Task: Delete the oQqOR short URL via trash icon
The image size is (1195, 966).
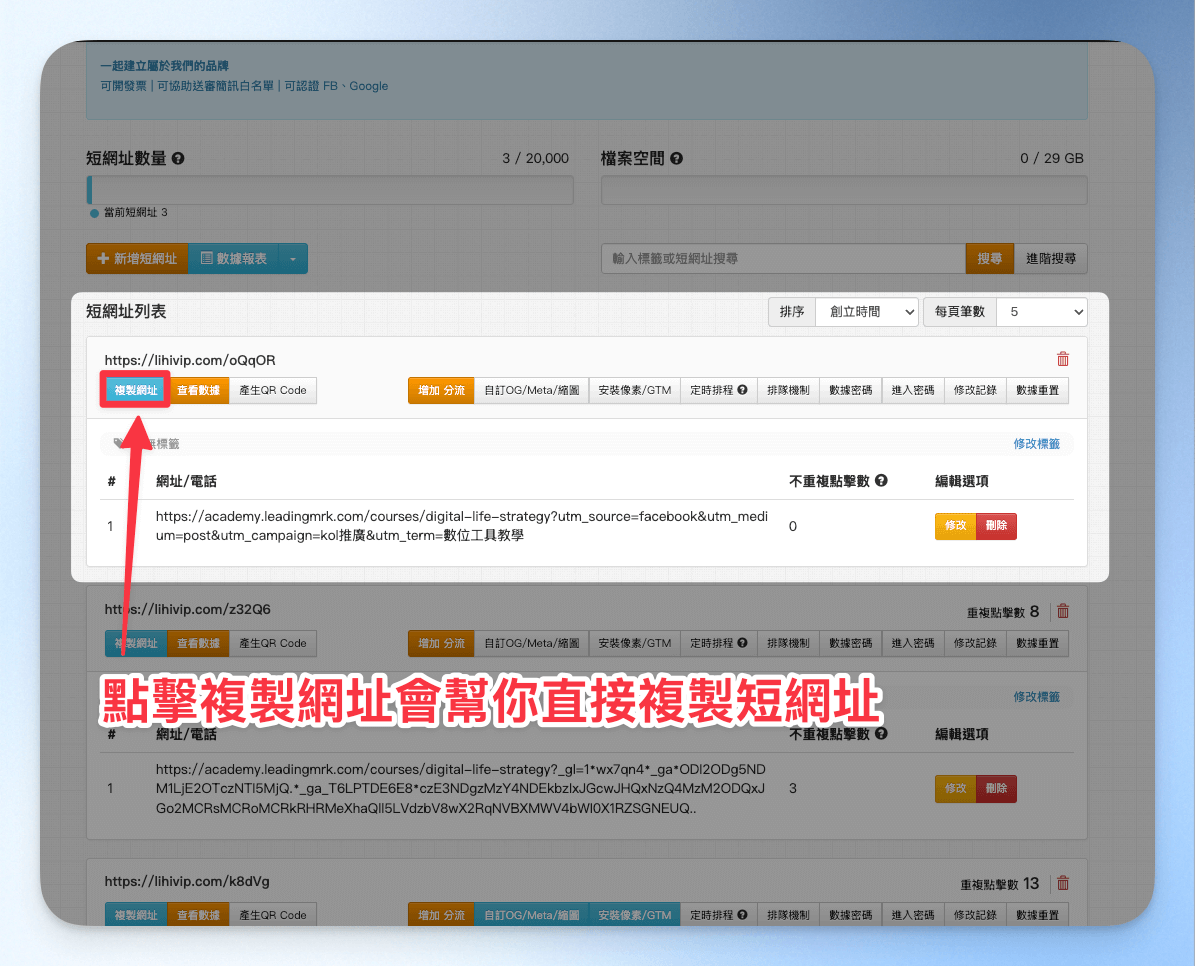Action: [1062, 359]
